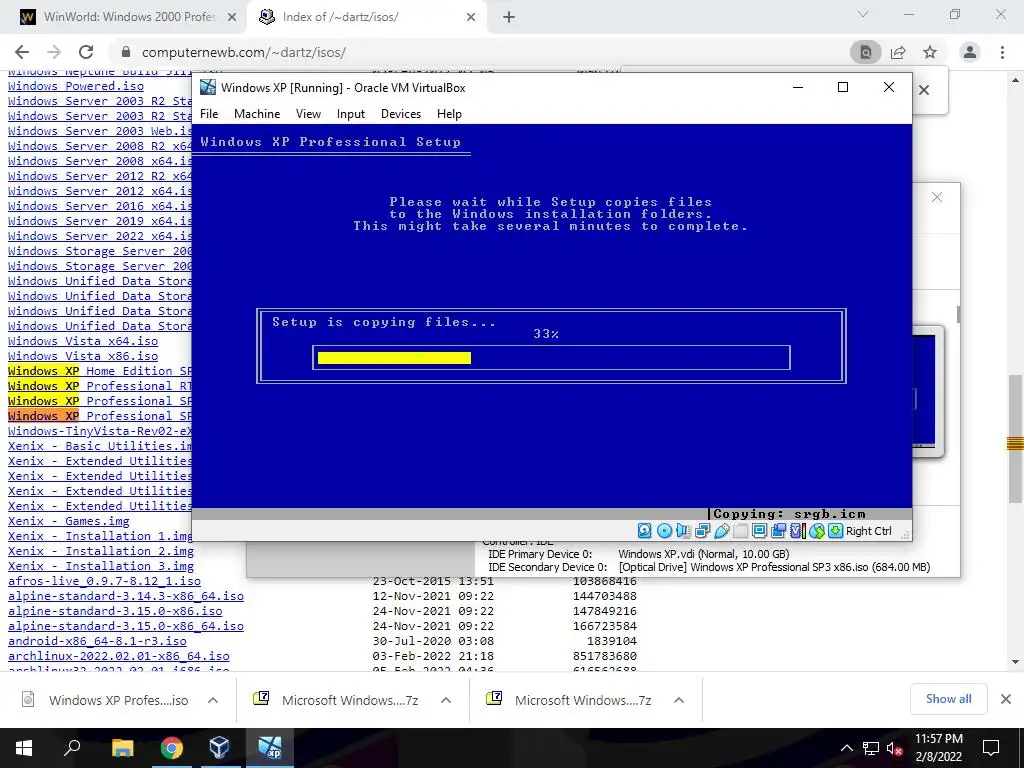Viewport: 1024px width, 768px height.
Task: Expand options for the second Microsoft Windows....7z download
Action: tap(679, 700)
